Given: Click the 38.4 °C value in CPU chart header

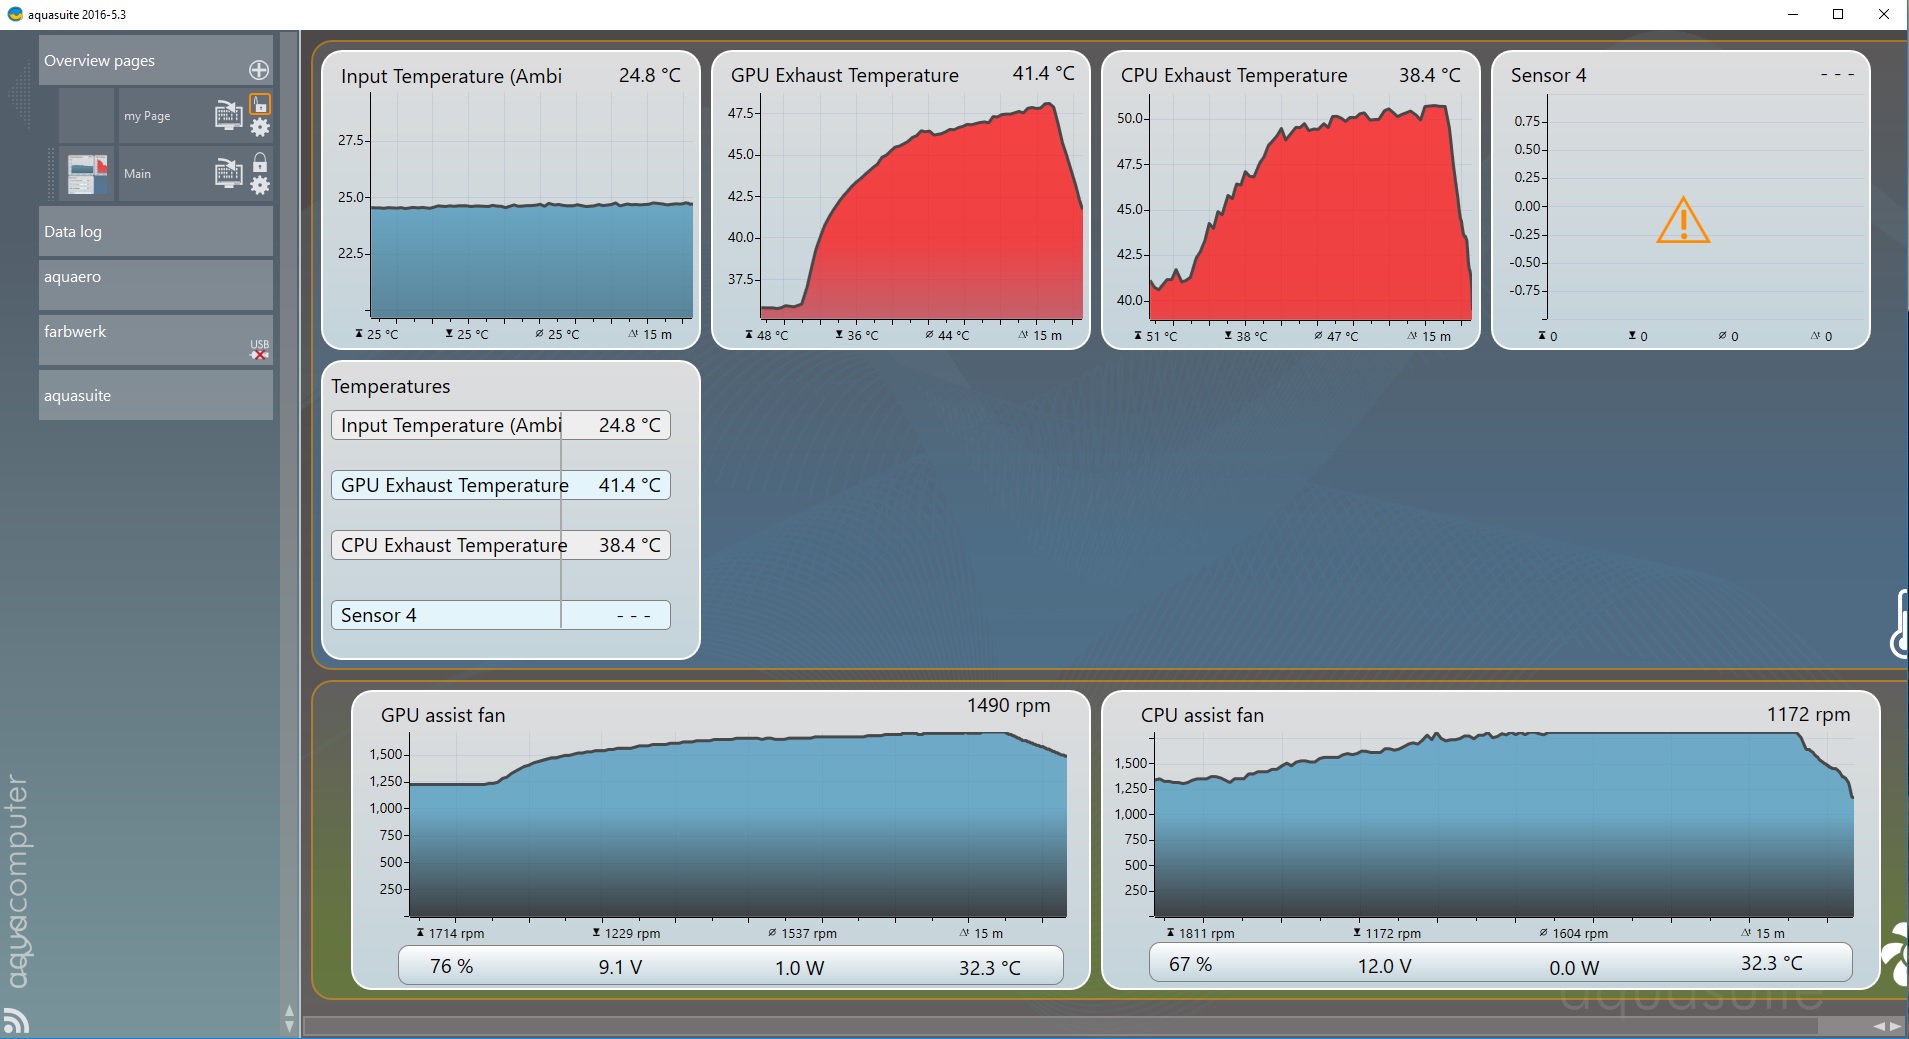Looking at the screenshot, I should click(1429, 75).
